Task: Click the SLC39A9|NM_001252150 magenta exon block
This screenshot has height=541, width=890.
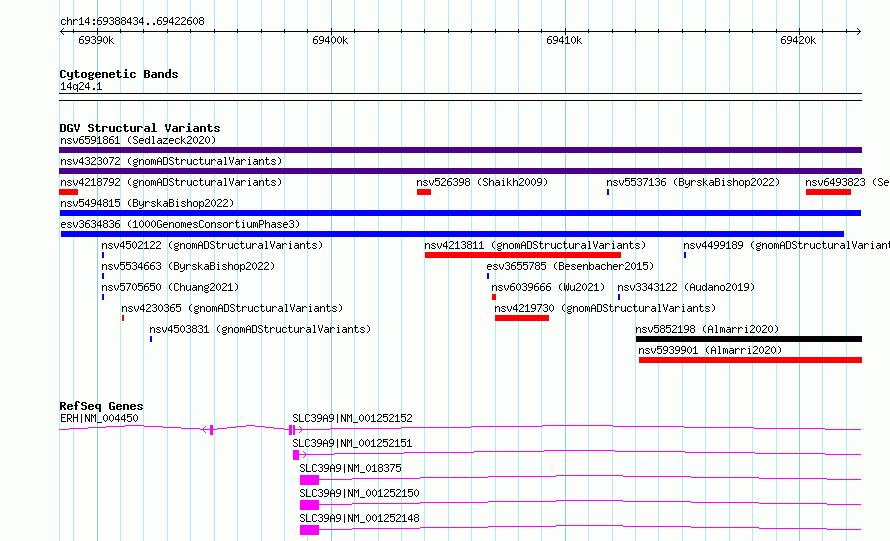Action: pos(309,505)
